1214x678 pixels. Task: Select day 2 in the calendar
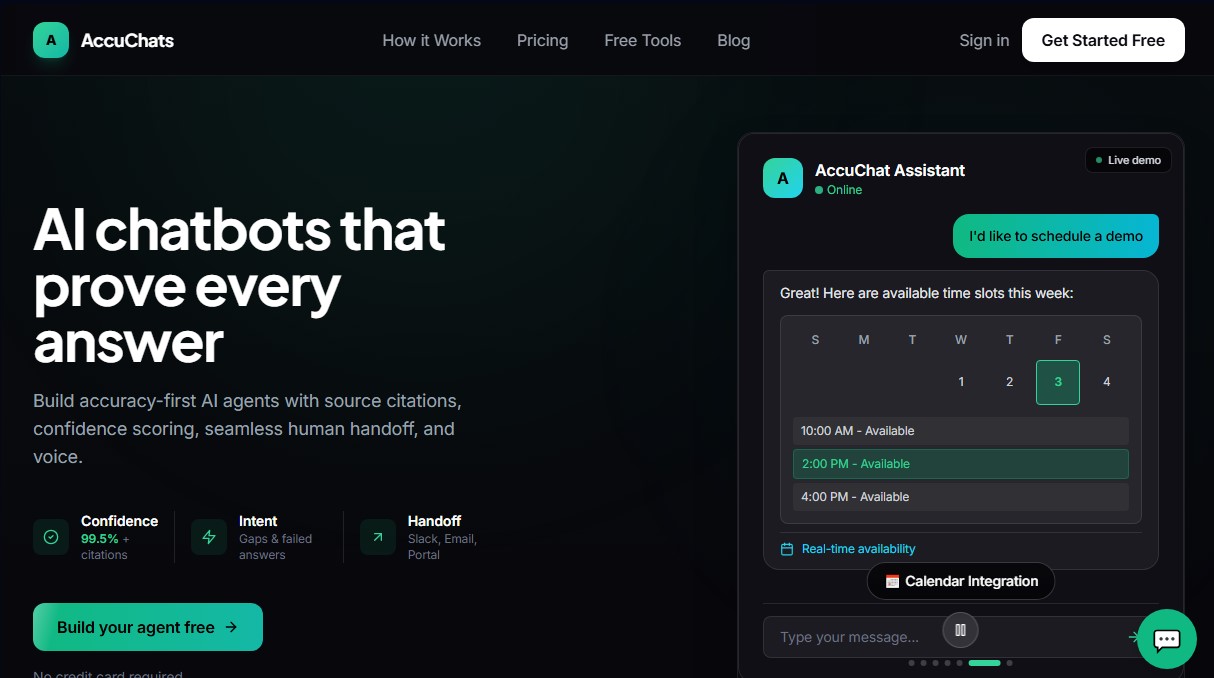[x=1010, y=382]
